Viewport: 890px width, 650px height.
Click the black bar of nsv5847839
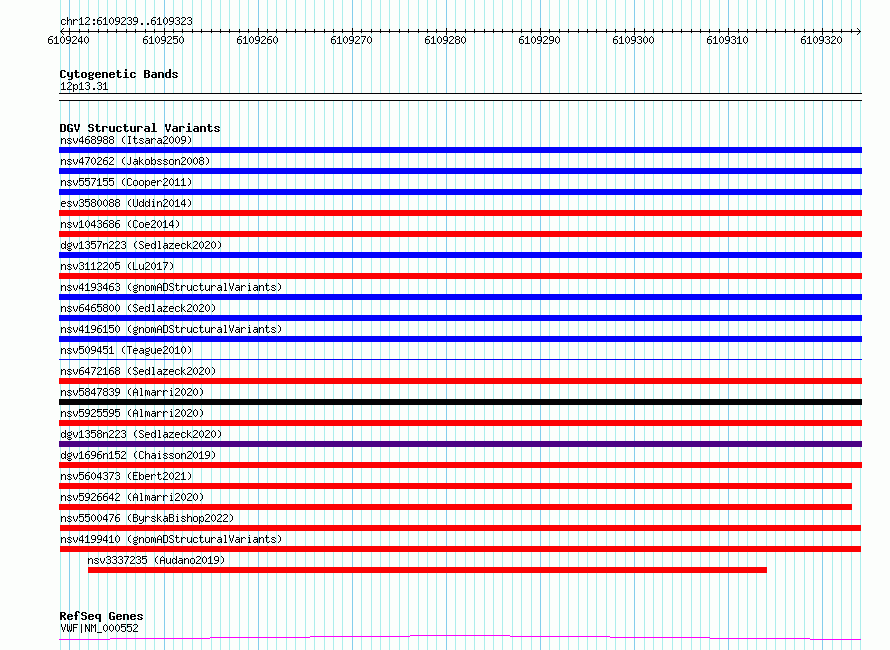click(460, 402)
